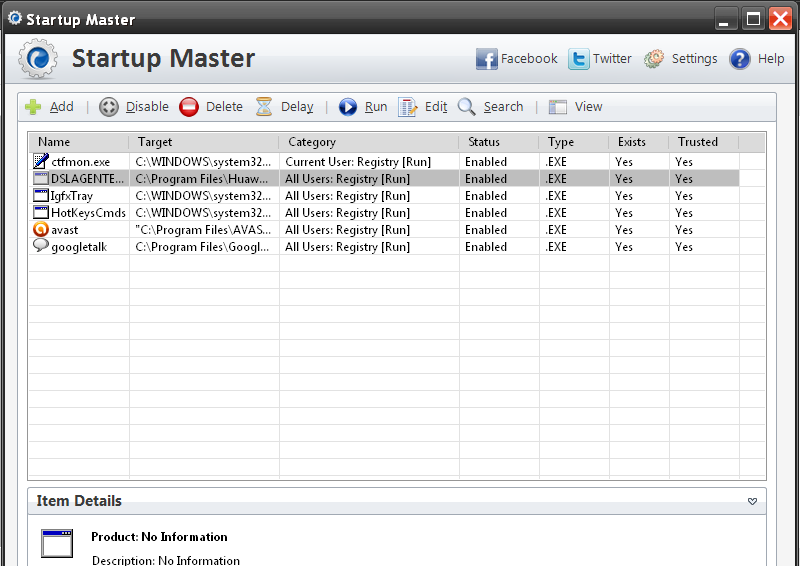800x566 pixels.
Task: Click the title bar app icon
Action: click(x=15, y=18)
